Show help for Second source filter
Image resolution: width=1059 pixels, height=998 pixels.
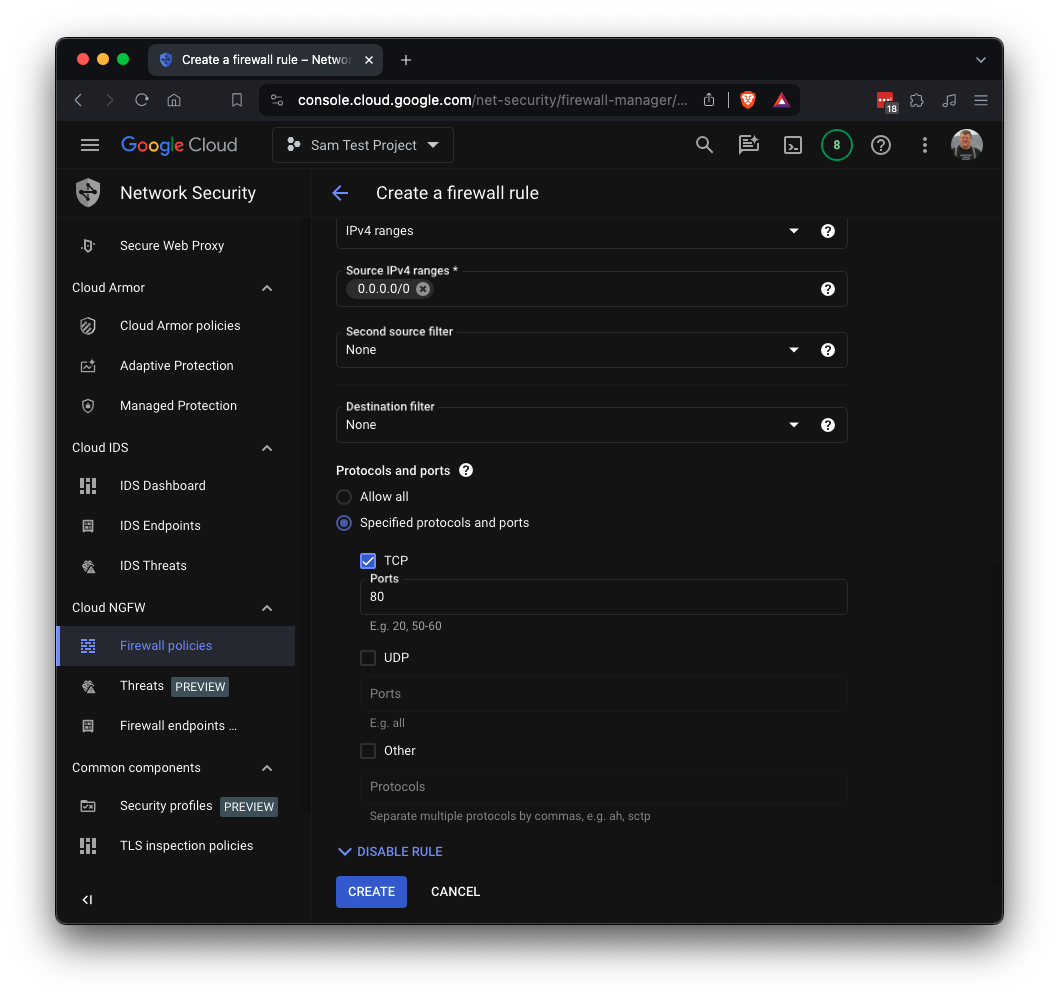(827, 350)
